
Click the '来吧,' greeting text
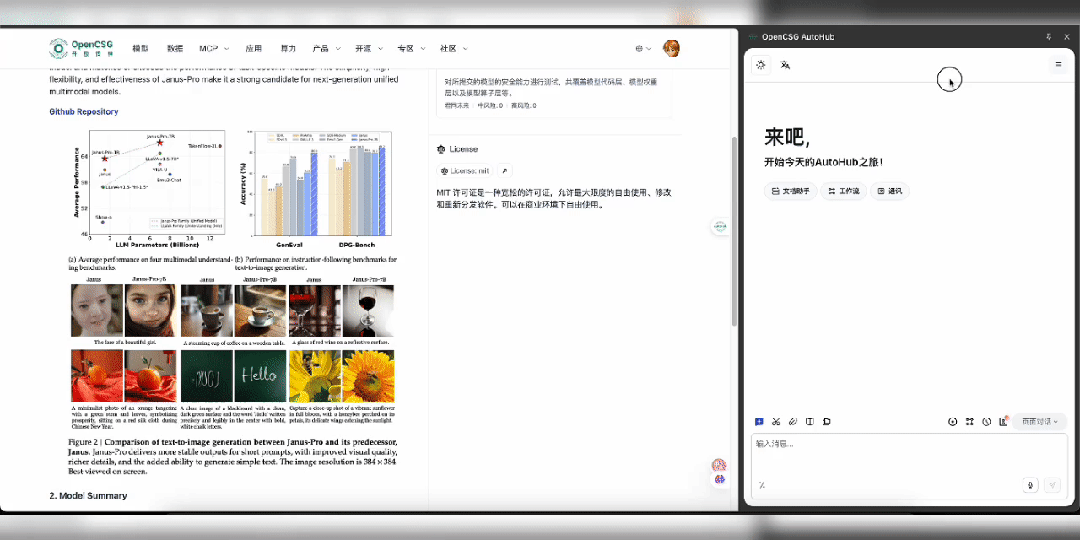point(787,138)
